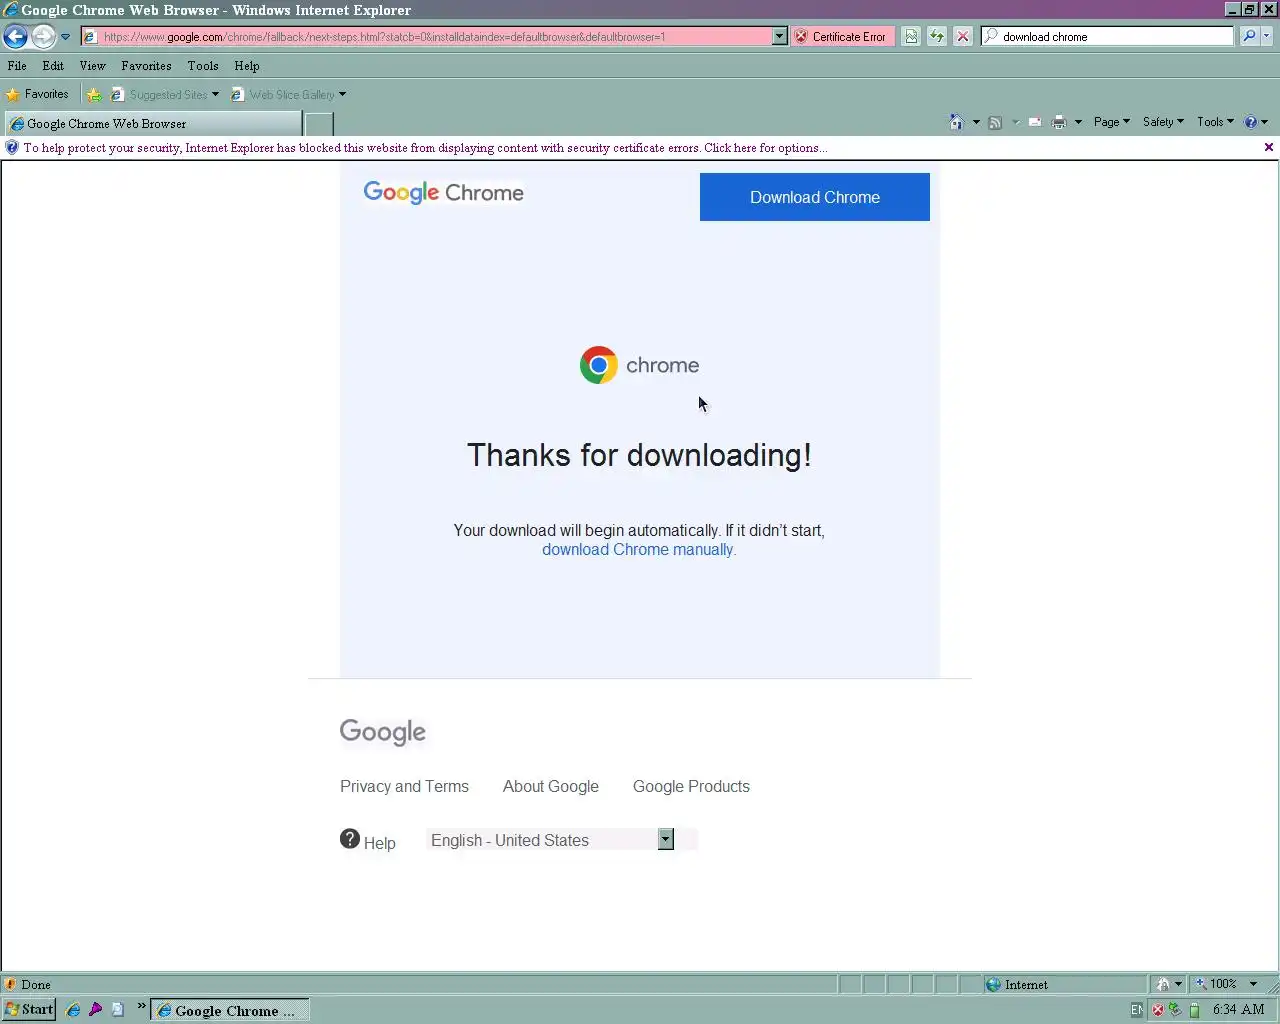Click the Forward navigation arrow
This screenshot has width=1280, height=1024.
coord(43,37)
